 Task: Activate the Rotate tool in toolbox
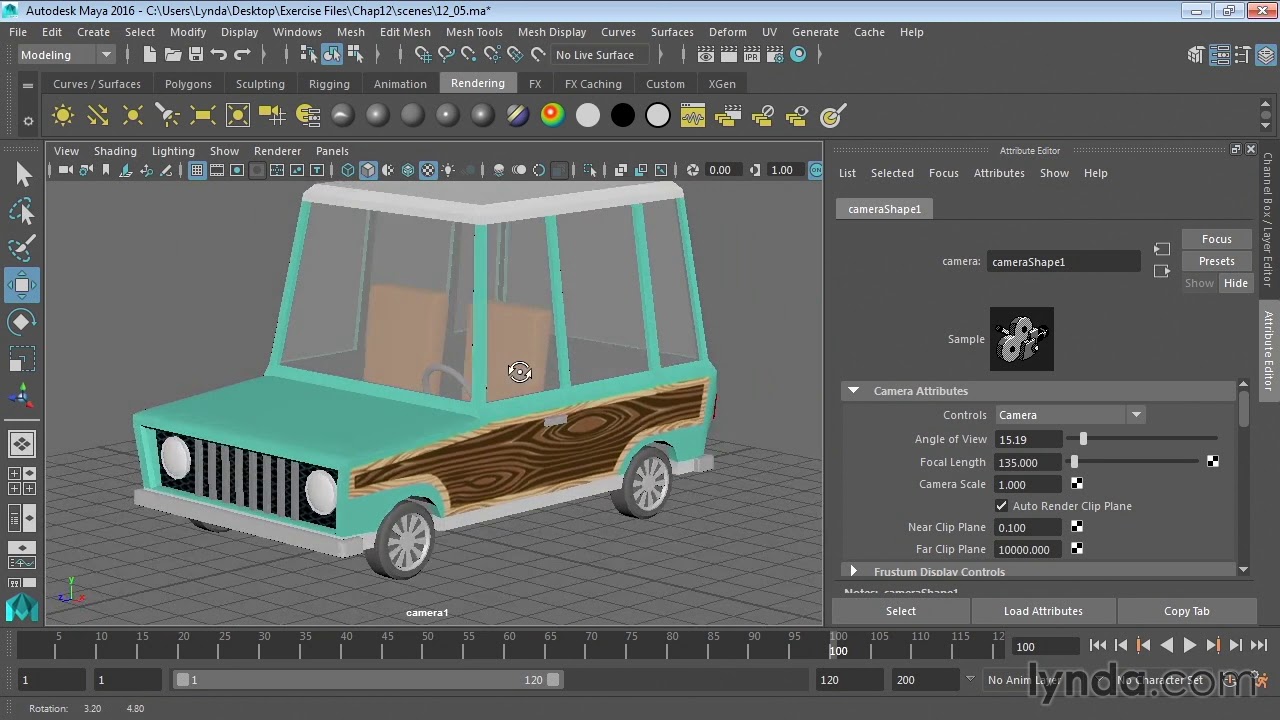[x=22, y=322]
